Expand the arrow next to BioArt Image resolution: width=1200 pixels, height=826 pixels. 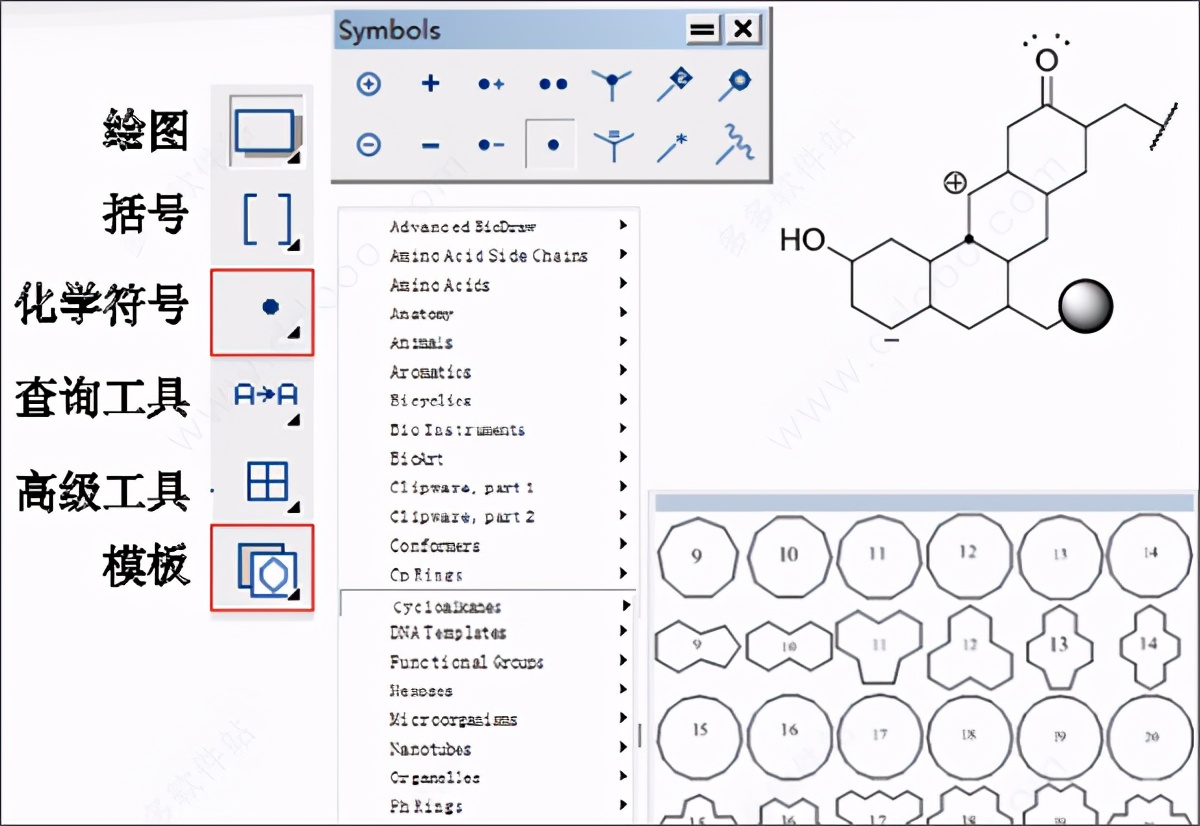624,458
